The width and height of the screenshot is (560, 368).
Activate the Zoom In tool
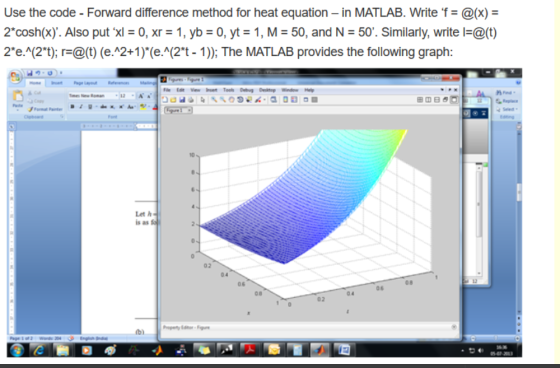(214, 100)
